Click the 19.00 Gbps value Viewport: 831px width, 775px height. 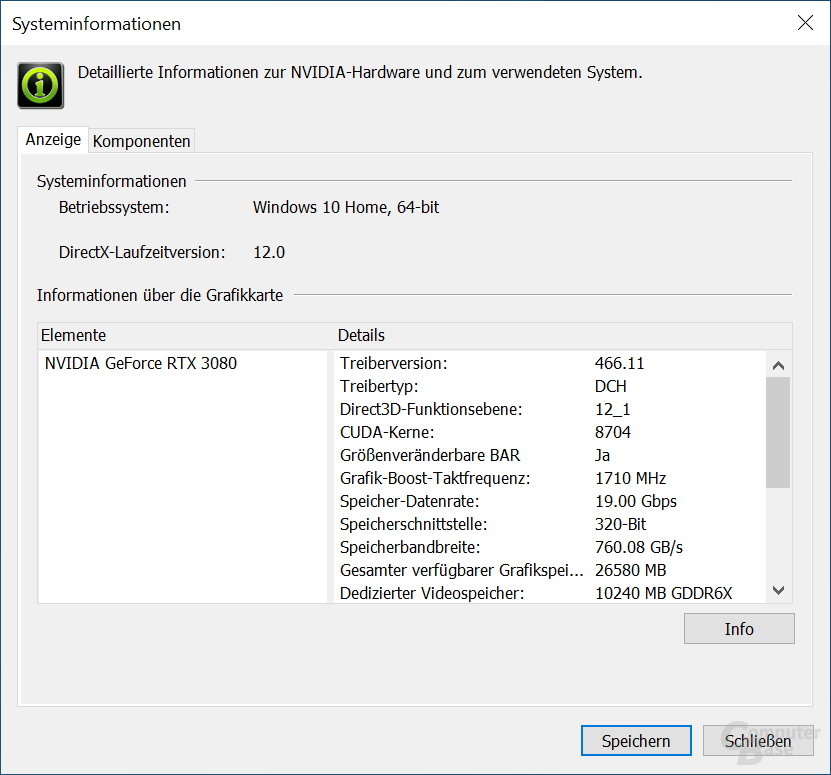(636, 501)
